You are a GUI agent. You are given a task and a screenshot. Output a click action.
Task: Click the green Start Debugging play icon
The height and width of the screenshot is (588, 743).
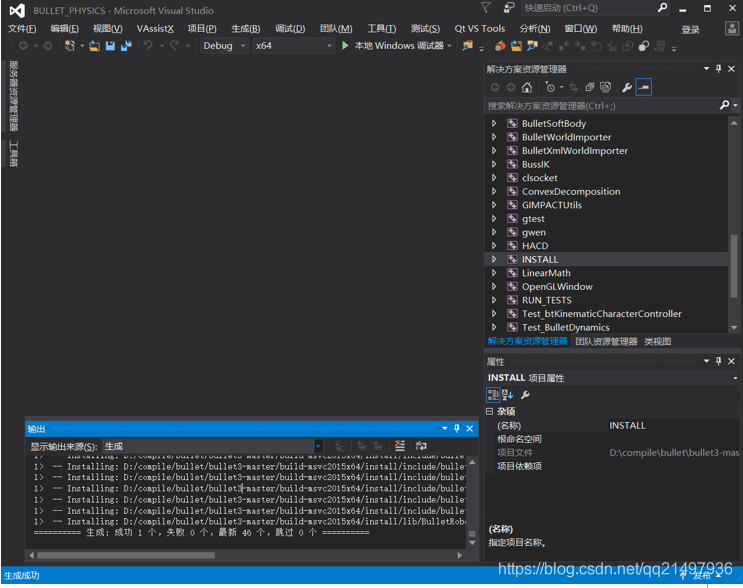point(345,45)
